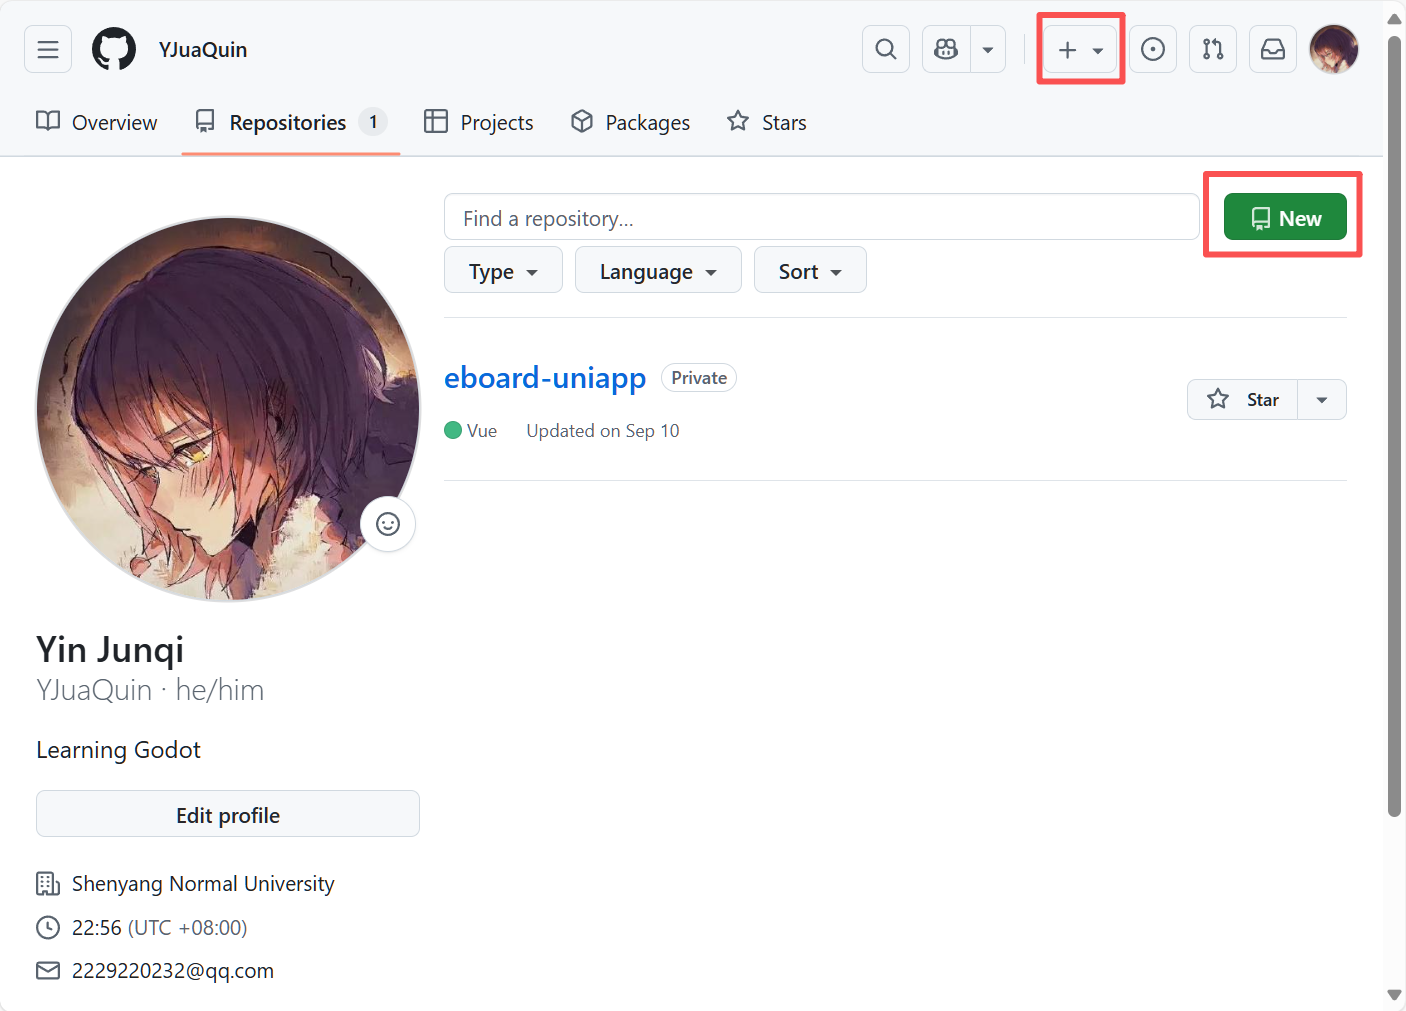This screenshot has height=1011, width=1406.
Task: Switch to the Overview tab
Action: (x=97, y=122)
